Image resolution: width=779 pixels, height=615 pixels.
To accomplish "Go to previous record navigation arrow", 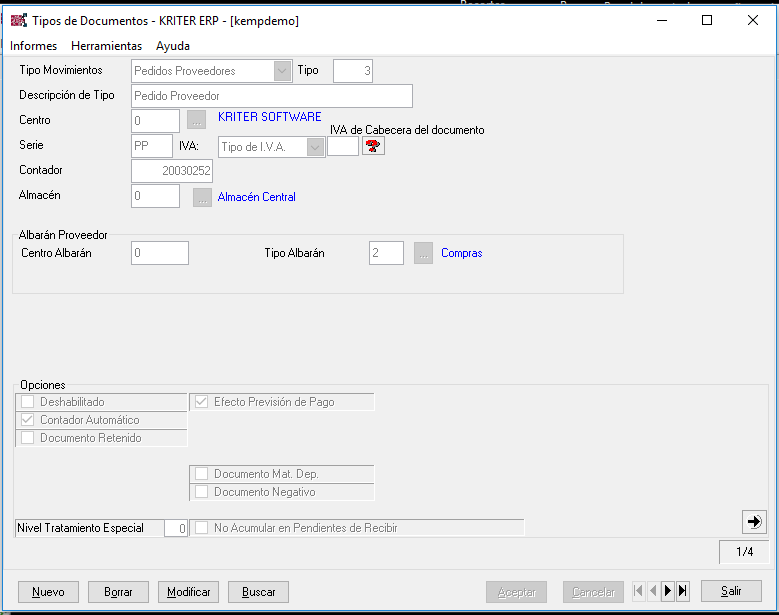I will 653,591.
